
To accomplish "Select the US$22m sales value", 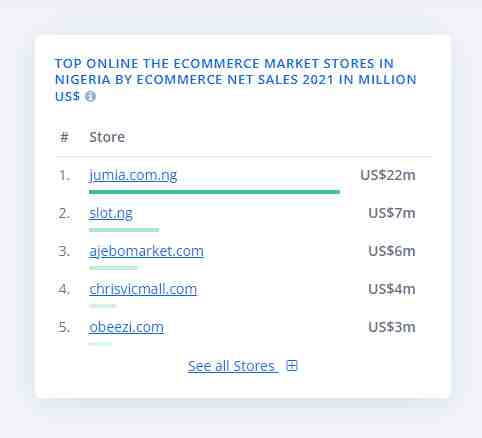I will pos(388,175).
